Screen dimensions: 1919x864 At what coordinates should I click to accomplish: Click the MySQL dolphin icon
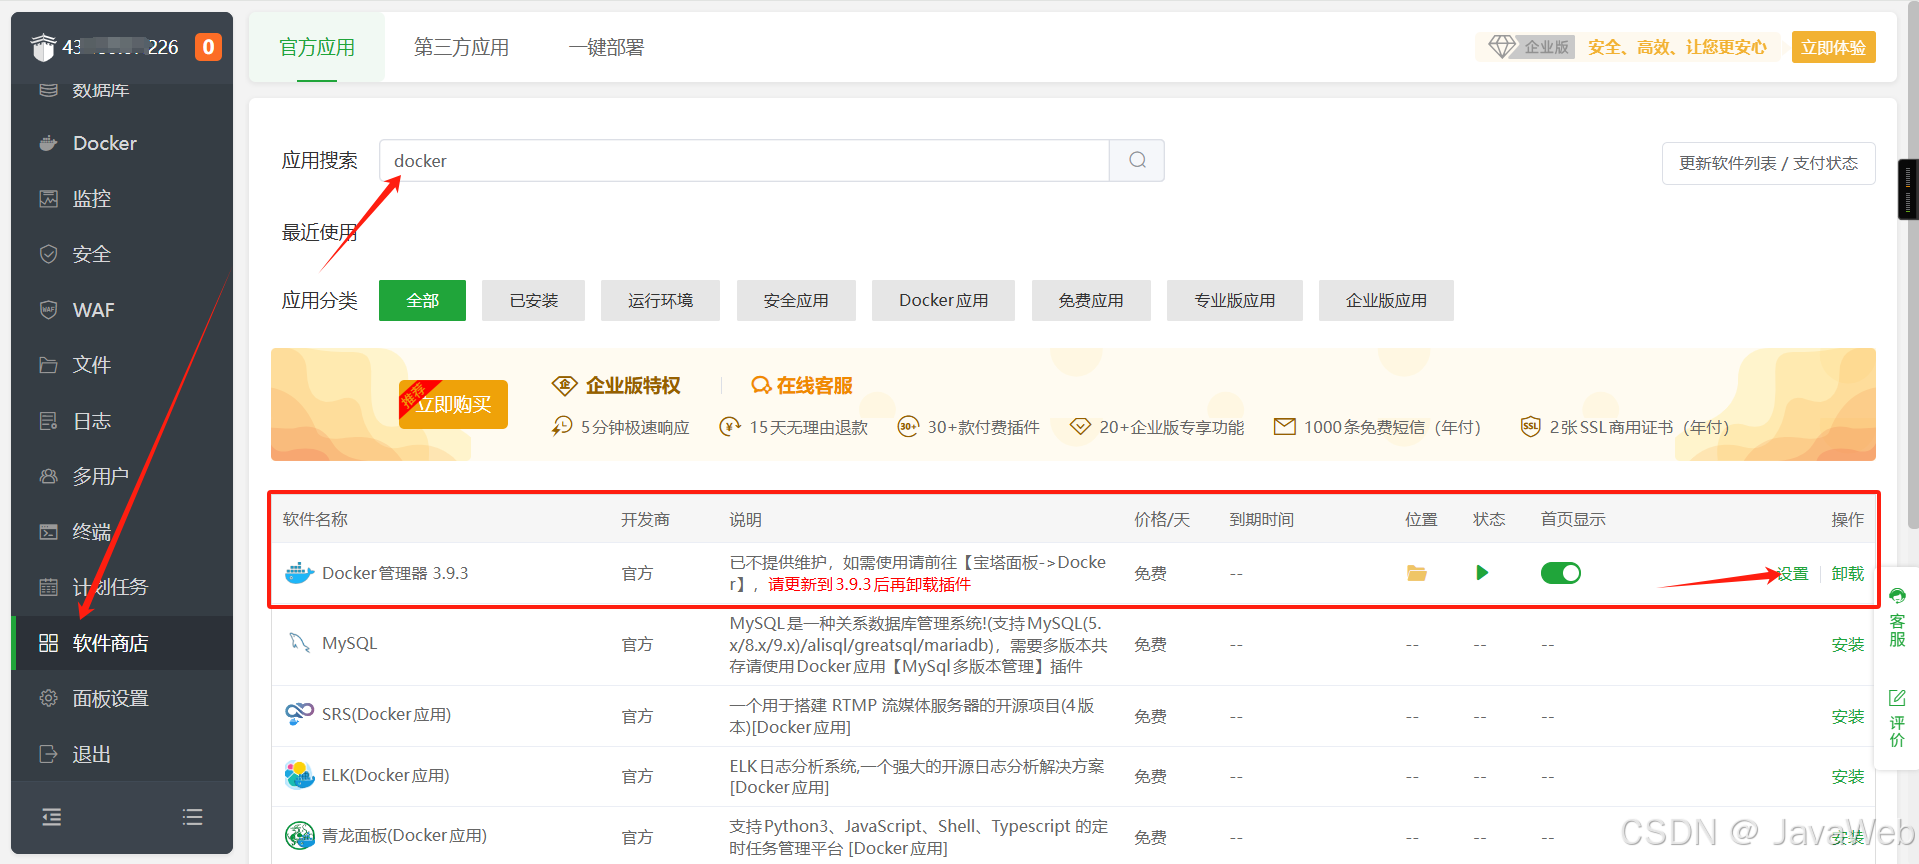(299, 642)
